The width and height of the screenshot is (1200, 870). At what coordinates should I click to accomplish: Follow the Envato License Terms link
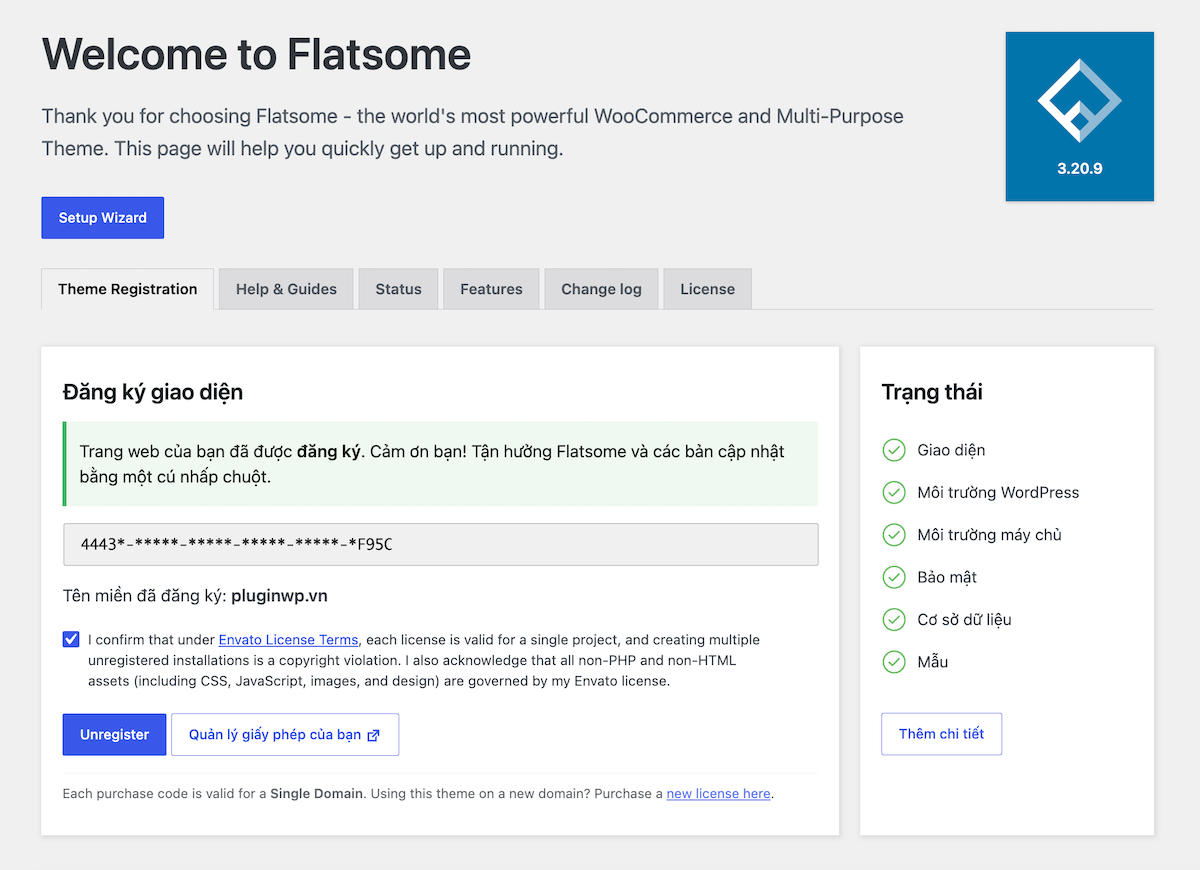(x=288, y=640)
